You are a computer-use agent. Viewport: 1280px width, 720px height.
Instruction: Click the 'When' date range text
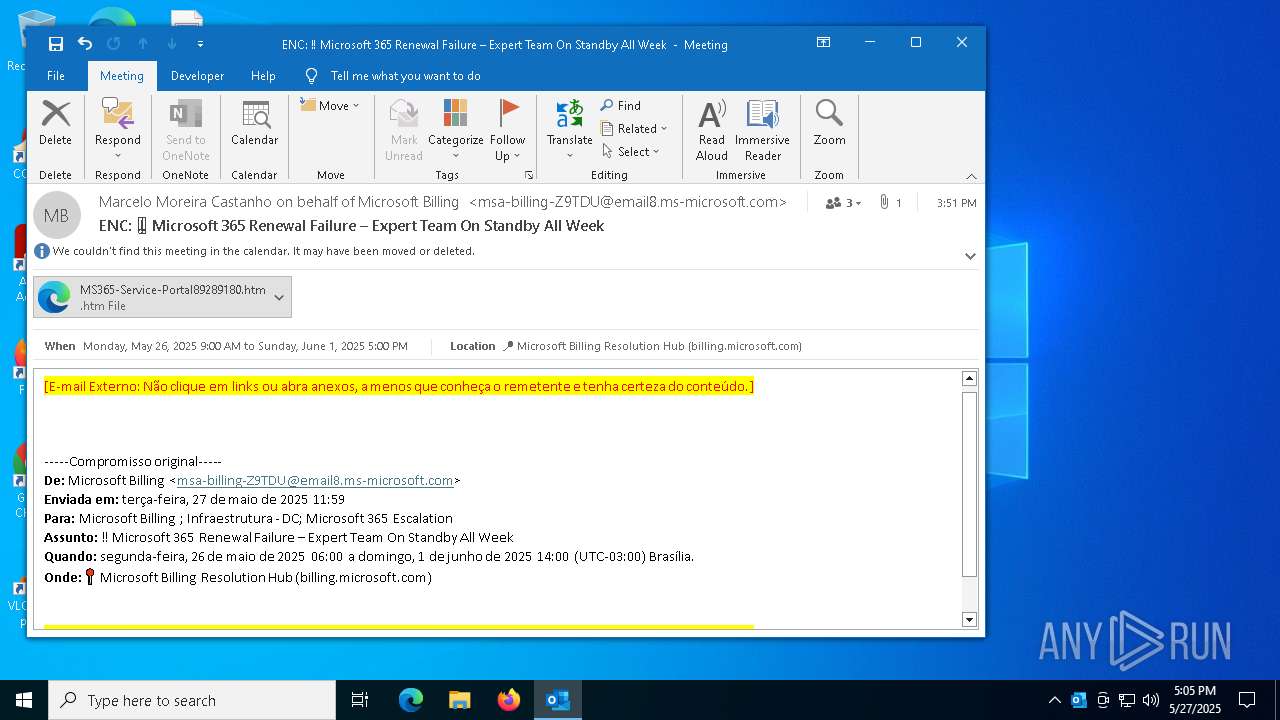pos(245,346)
